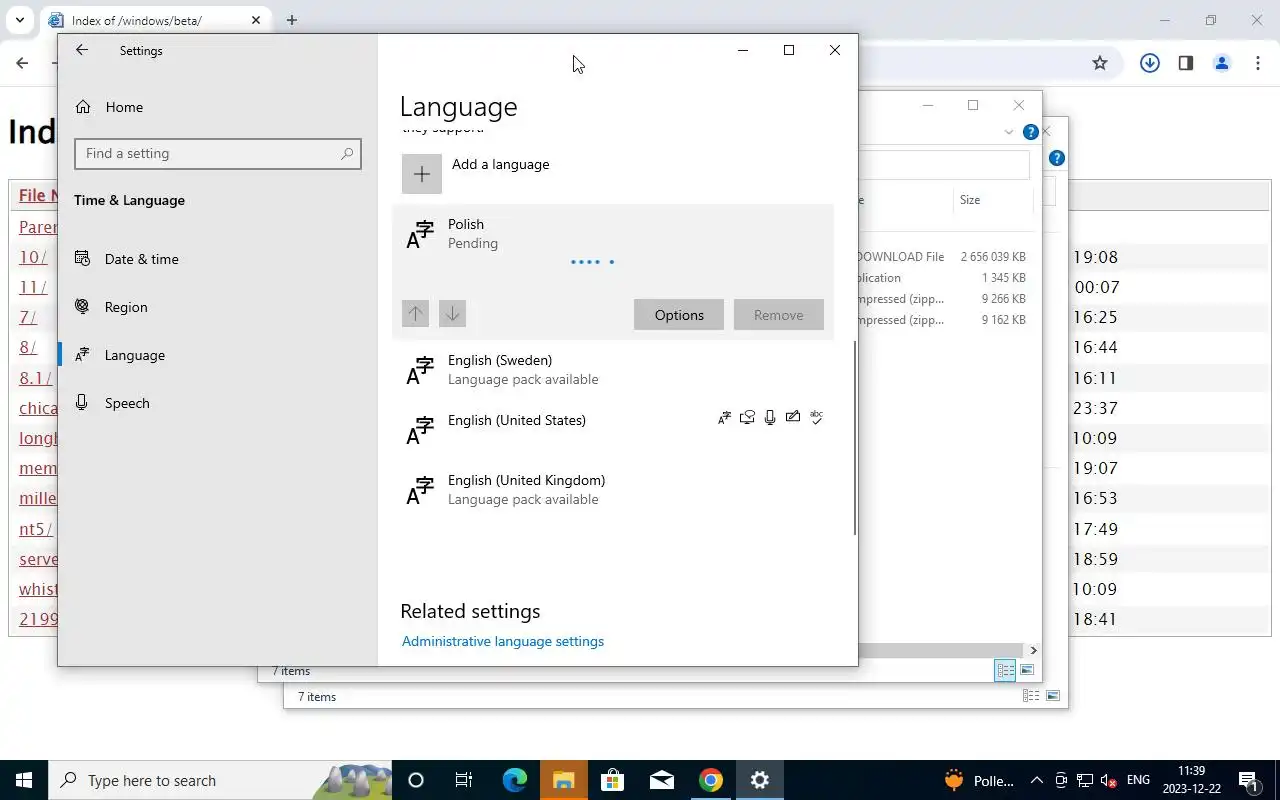Image resolution: width=1280 pixels, height=800 pixels.
Task: Open Chrome downloads icon
Action: coord(1150,63)
